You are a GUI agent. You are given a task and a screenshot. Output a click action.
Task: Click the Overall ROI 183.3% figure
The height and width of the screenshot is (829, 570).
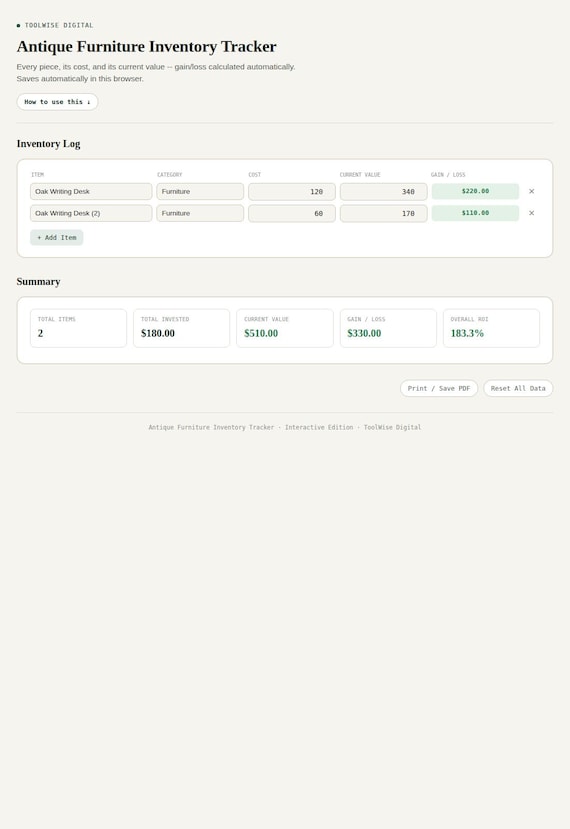point(467,333)
